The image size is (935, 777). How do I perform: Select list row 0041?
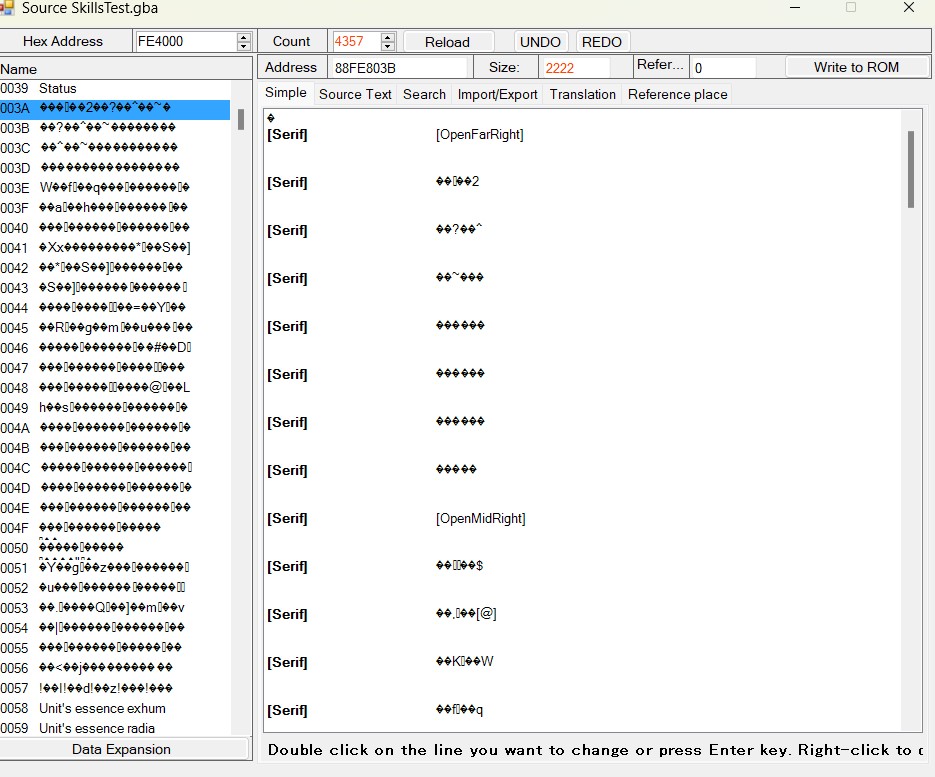tap(115, 247)
